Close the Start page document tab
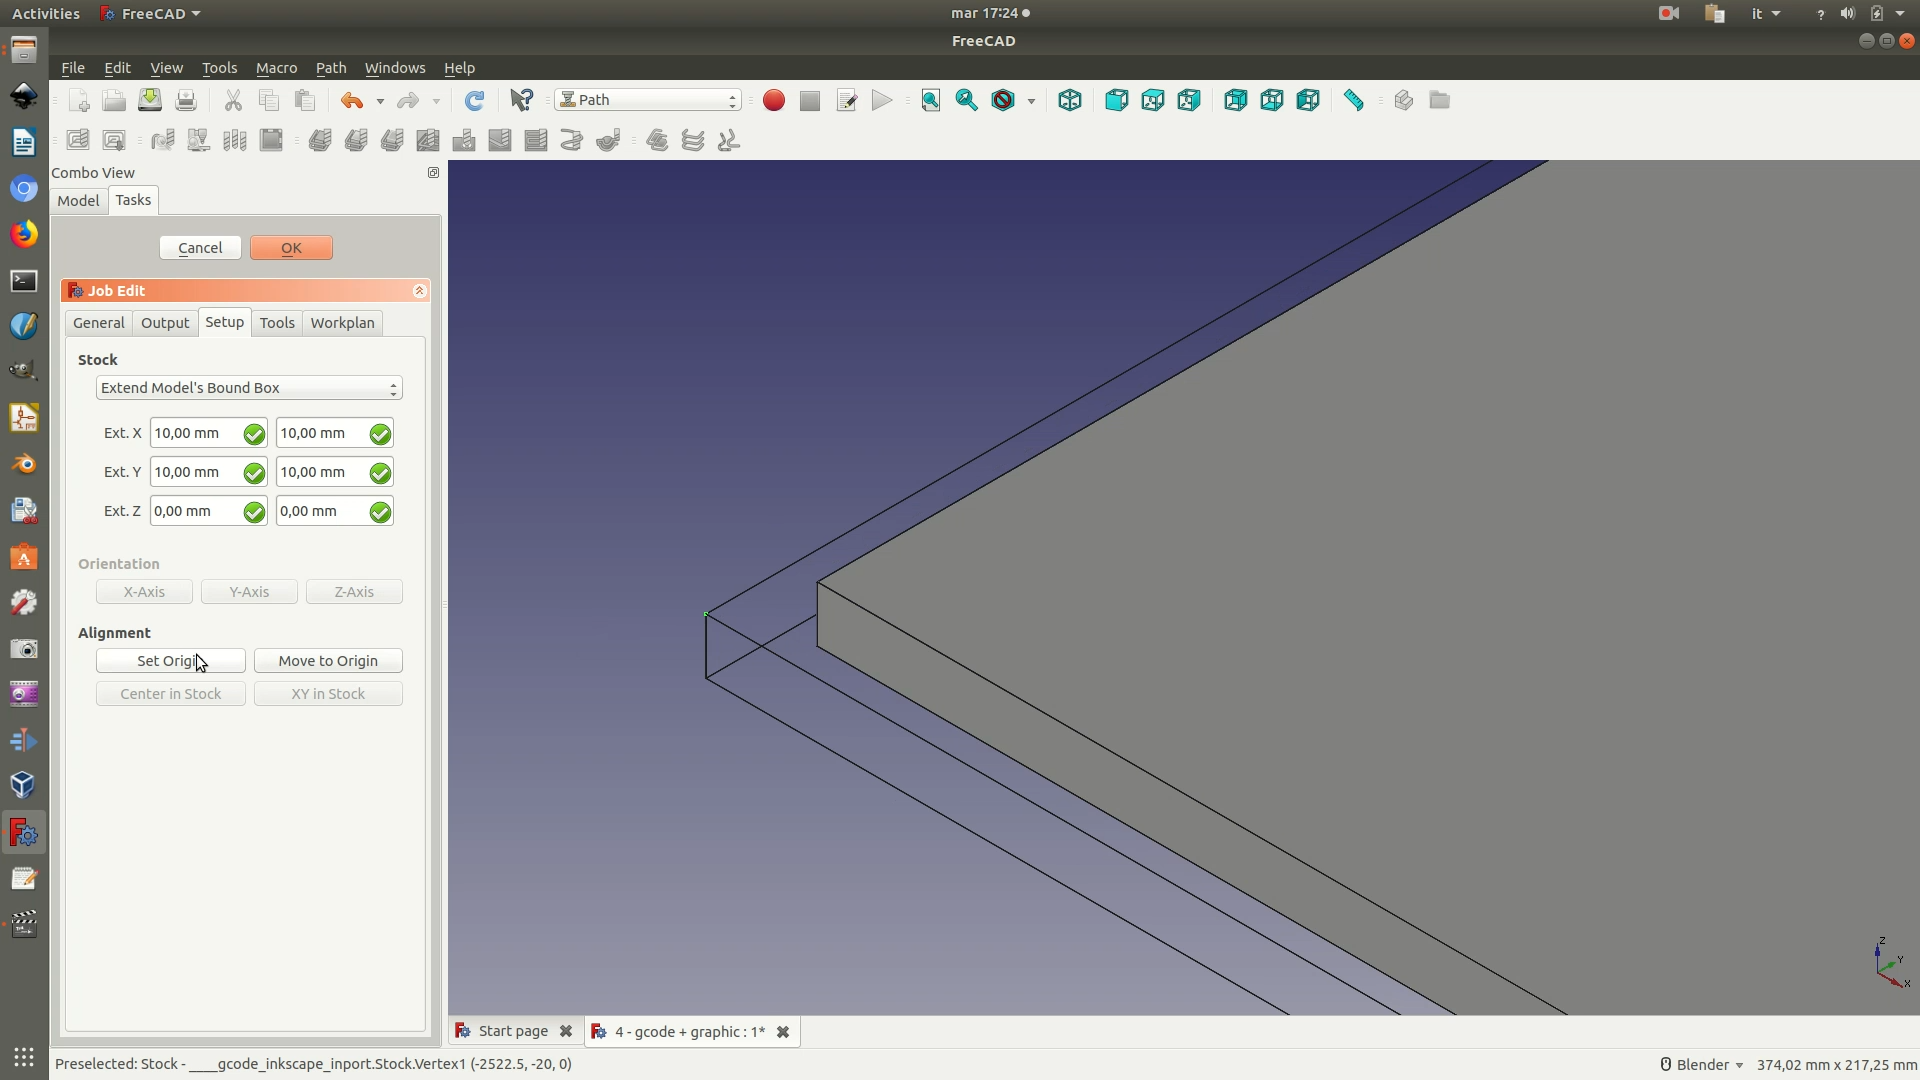 click(x=566, y=1031)
